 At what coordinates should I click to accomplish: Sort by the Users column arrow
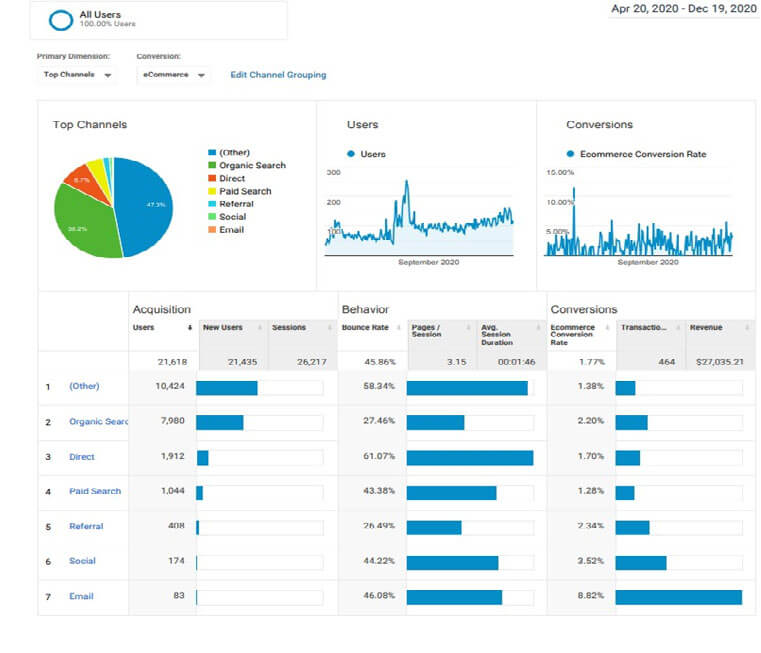coord(190,328)
